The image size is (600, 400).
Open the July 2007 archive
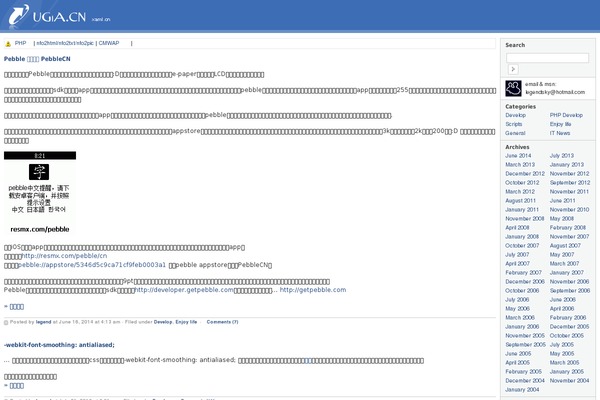517,255
